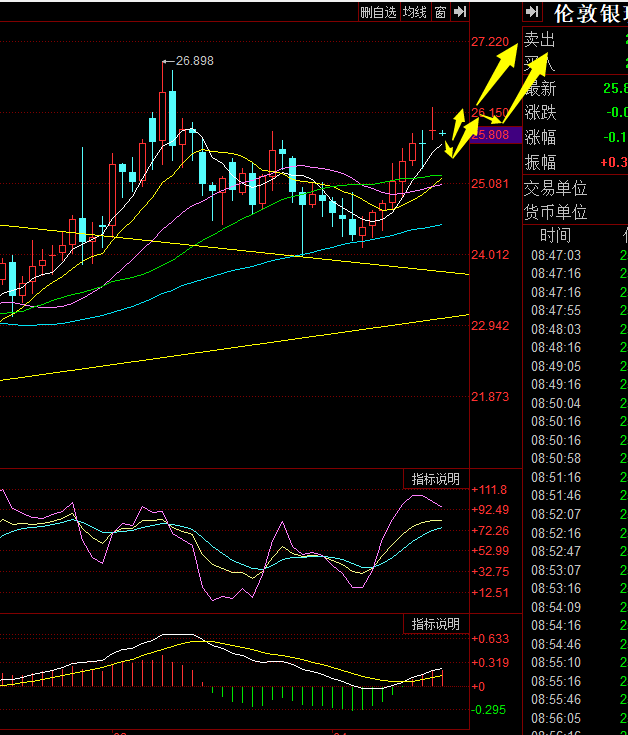Select the 08:56:05 tick row
Image resolution: width=628 pixels, height=735 pixels.
[x=576, y=718]
